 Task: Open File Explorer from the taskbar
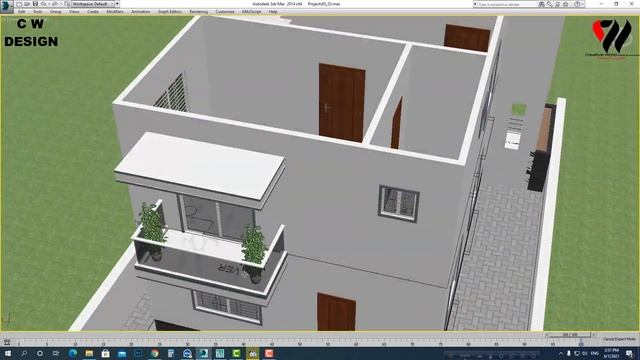point(89,353)
